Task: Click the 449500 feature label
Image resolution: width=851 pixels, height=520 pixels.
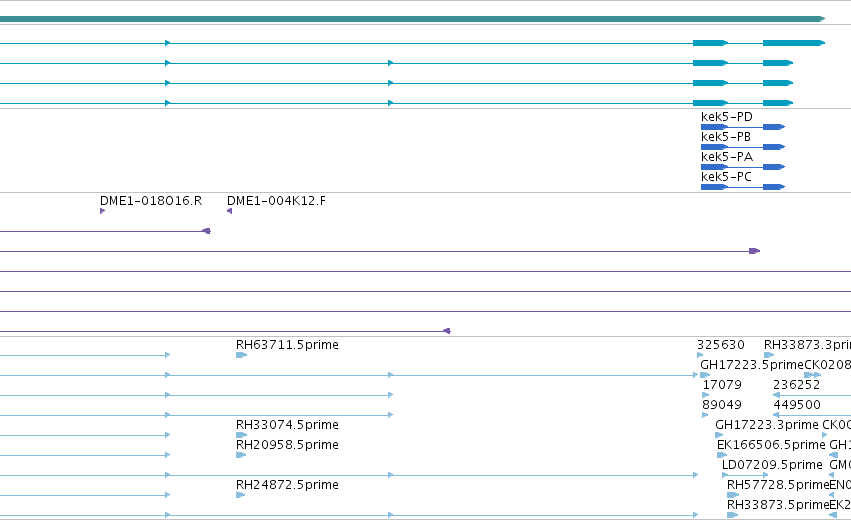Action: (797, 405)
